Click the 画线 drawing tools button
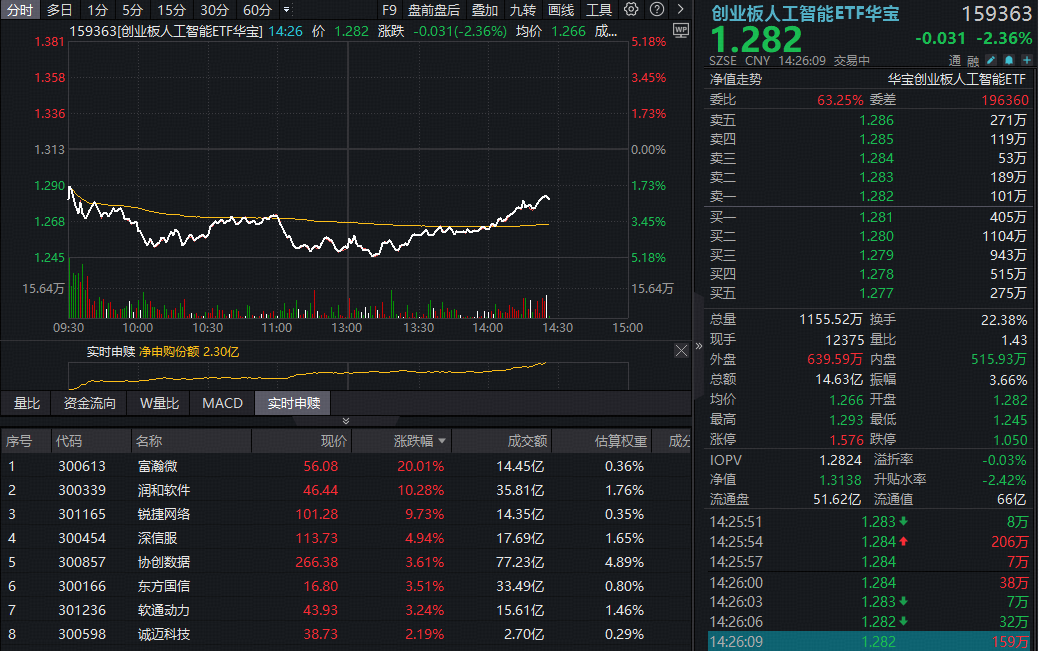 pos(561,10)
